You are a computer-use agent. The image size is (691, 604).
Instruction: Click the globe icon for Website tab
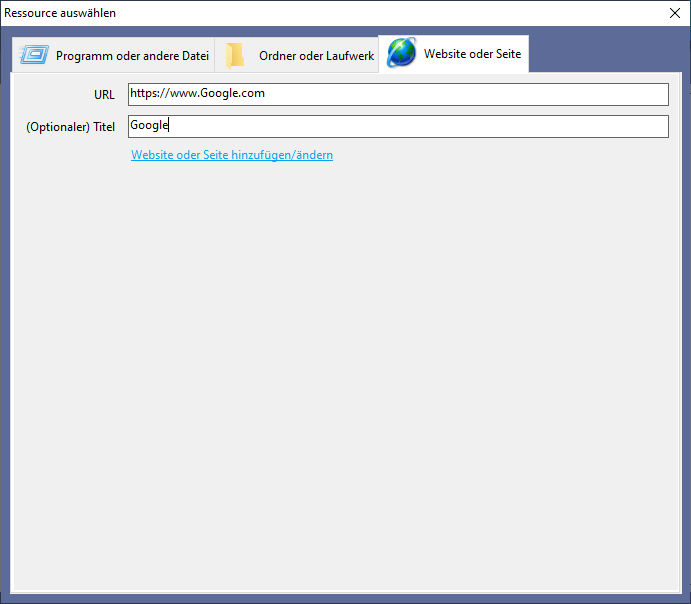pyautogui.click(x=401, y=52)
